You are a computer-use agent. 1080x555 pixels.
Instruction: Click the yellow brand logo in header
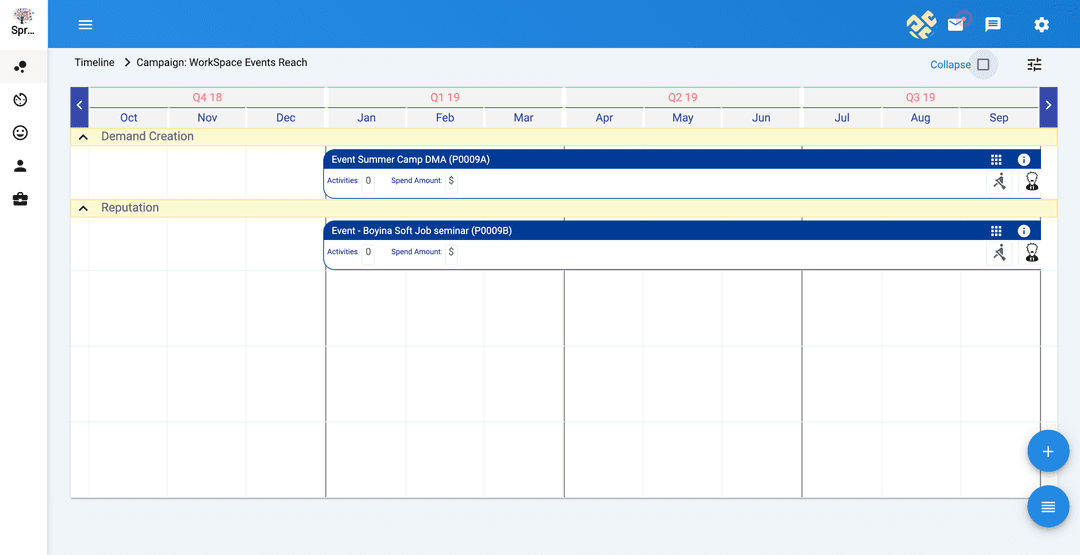click(x=921, y=25)
